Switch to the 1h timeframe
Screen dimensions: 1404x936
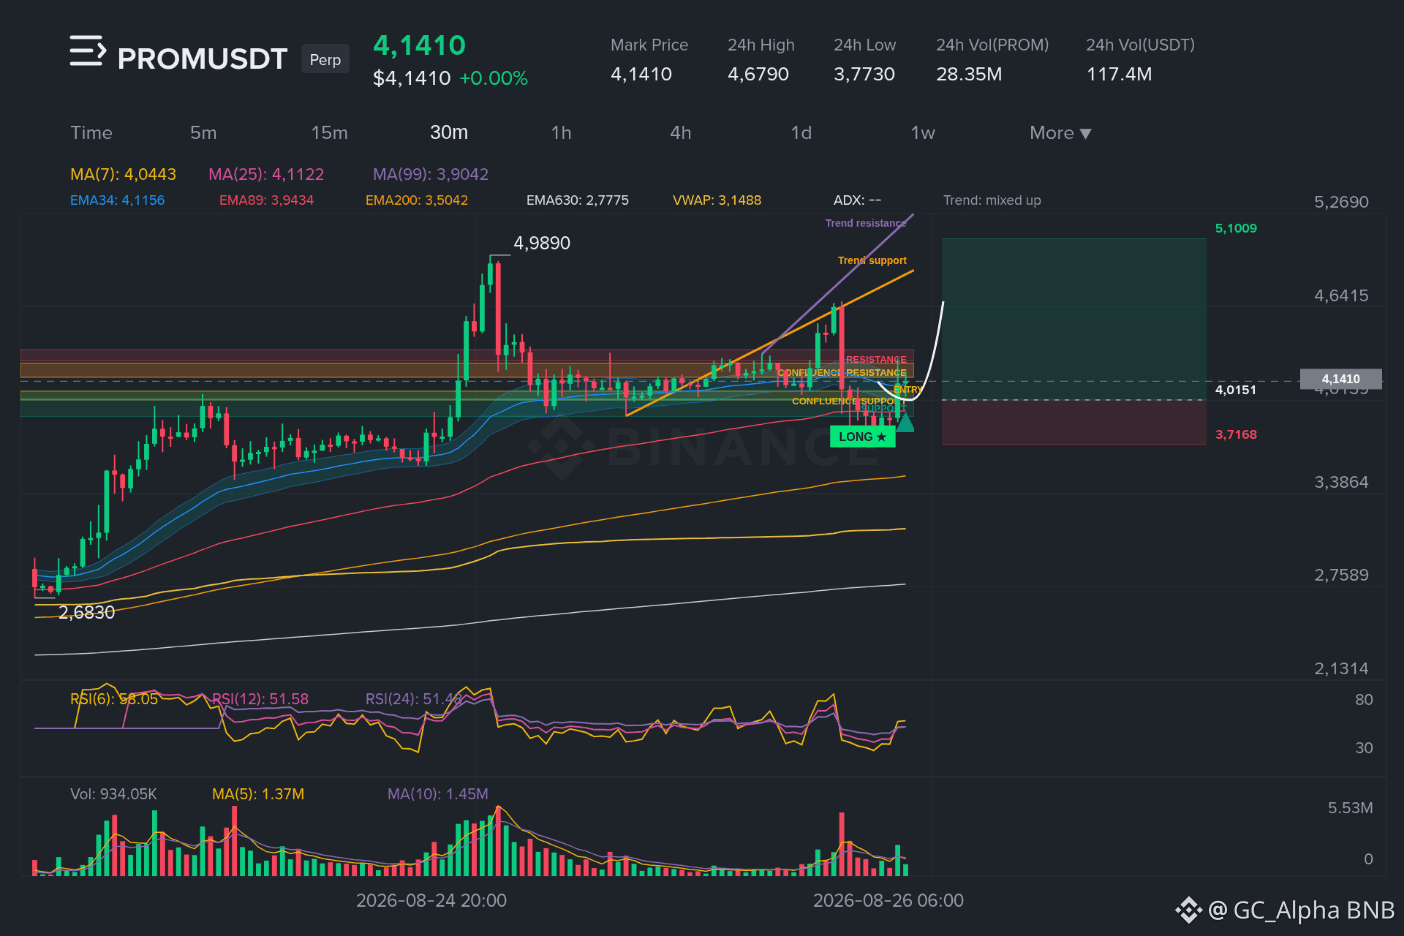(561, 133)
